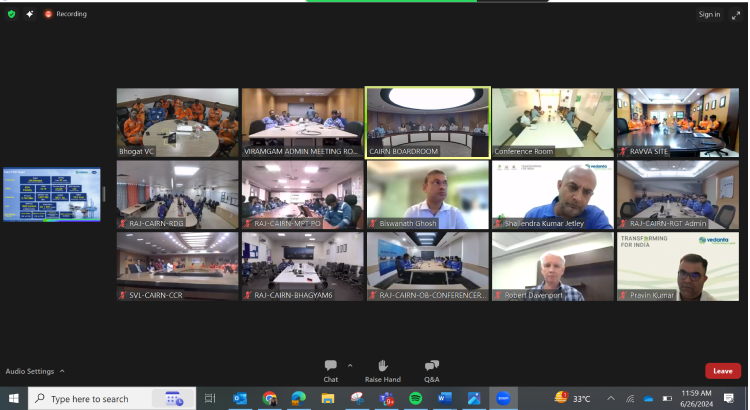This screenshot has height=410, width=750.
Task: Open the Q&A panel
Action: [432, 366]
